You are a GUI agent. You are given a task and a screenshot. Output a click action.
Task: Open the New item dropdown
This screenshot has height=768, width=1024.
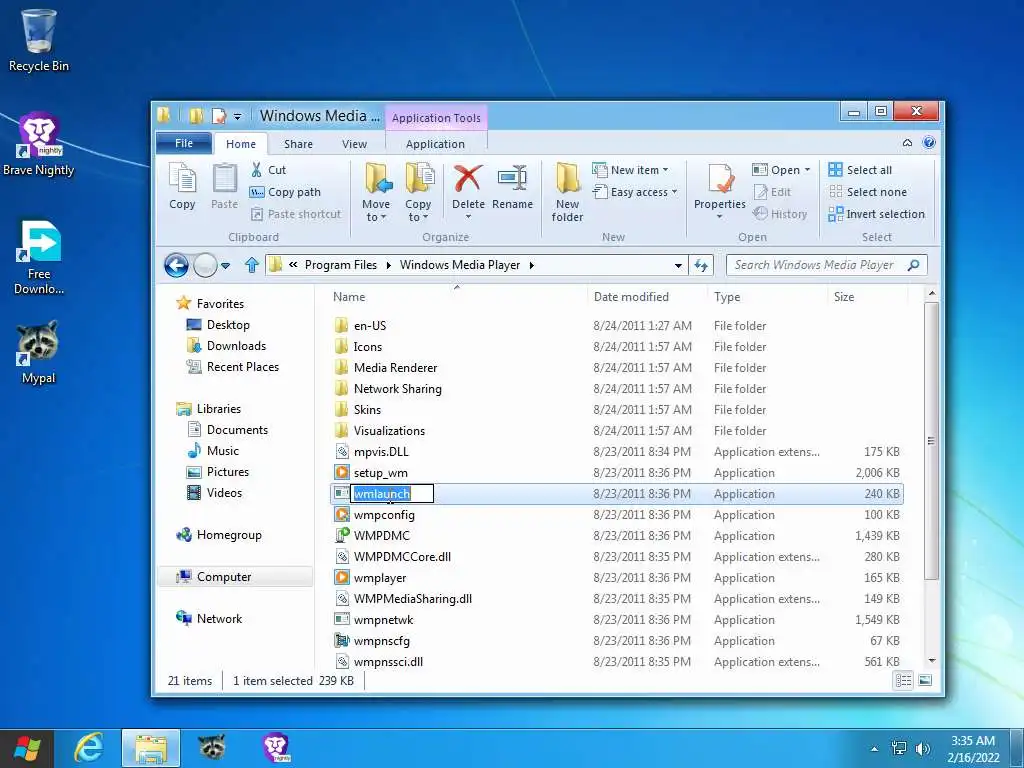[630, 170]
